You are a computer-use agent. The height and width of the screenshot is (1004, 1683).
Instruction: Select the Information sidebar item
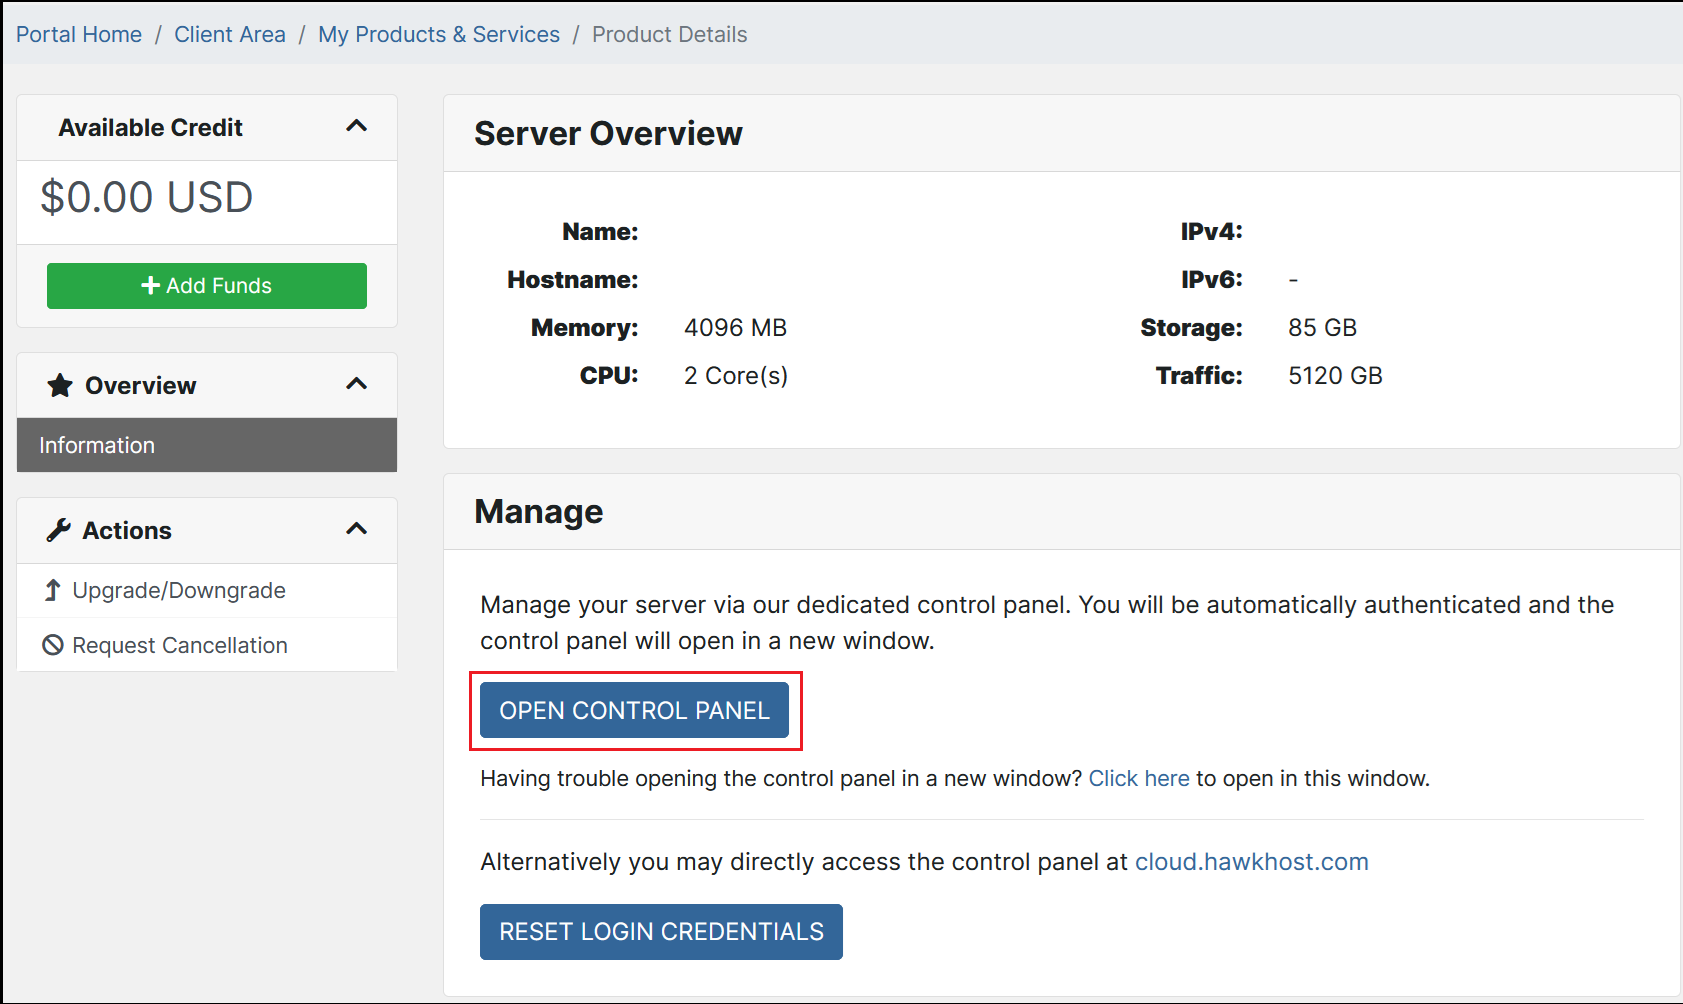[207, 445]
